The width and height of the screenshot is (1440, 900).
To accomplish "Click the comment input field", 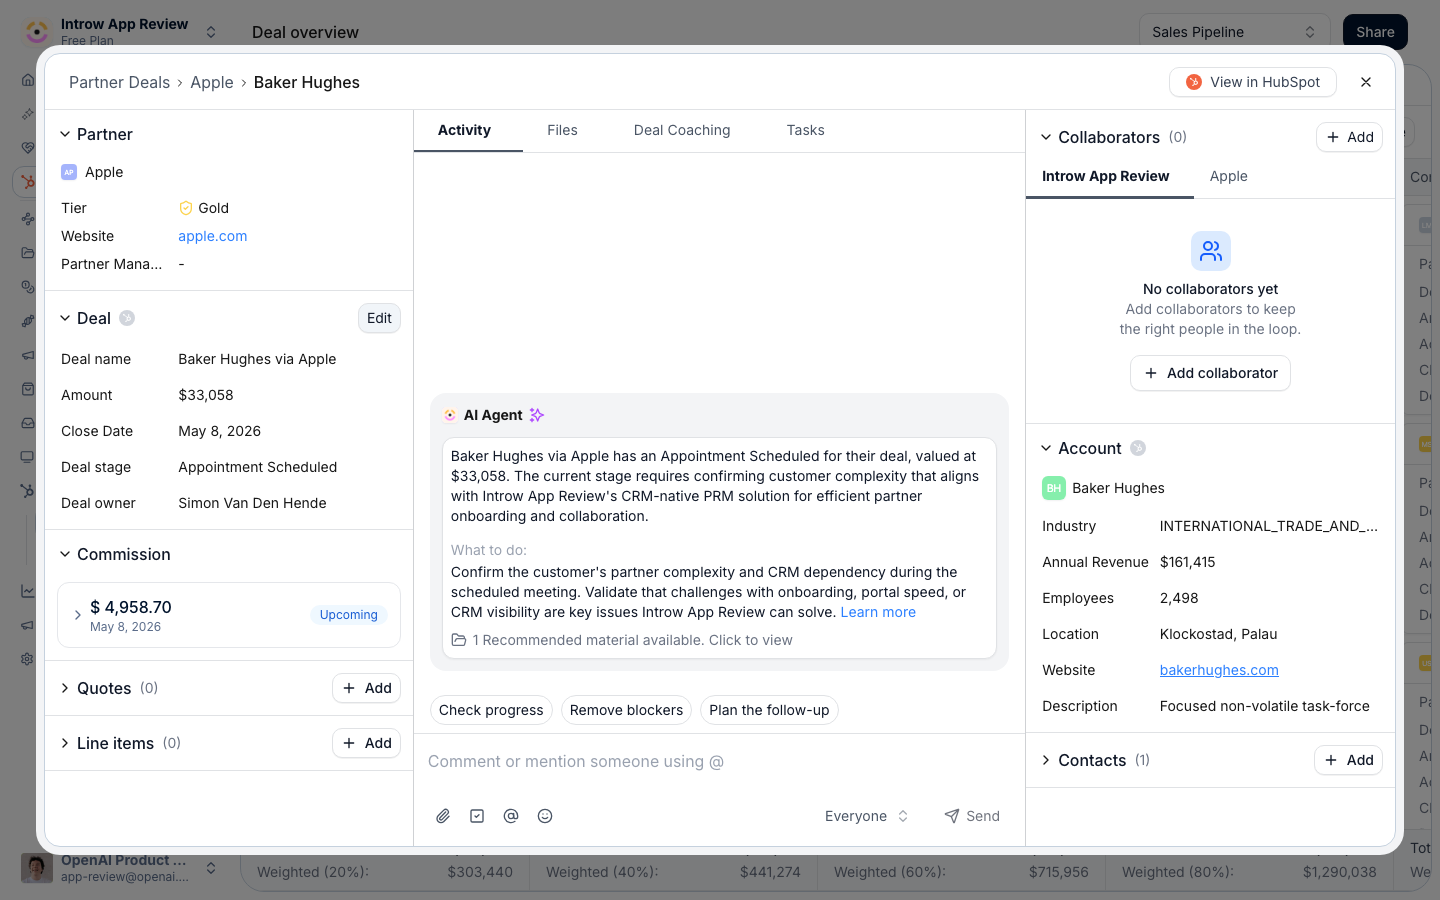I will [x=719, y=762].
